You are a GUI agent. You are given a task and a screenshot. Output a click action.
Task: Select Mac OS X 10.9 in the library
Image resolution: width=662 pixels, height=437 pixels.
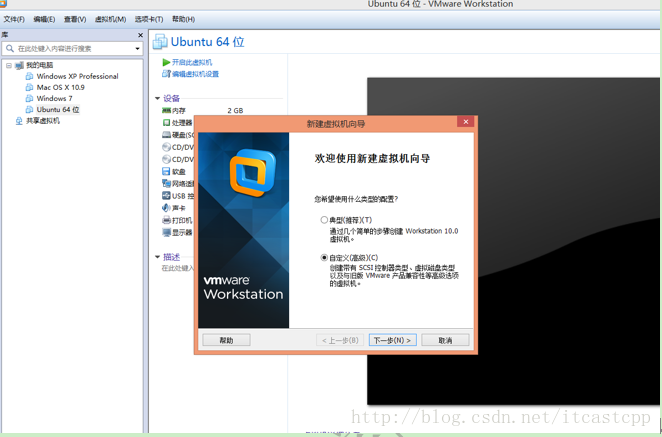tap(60, 87)
